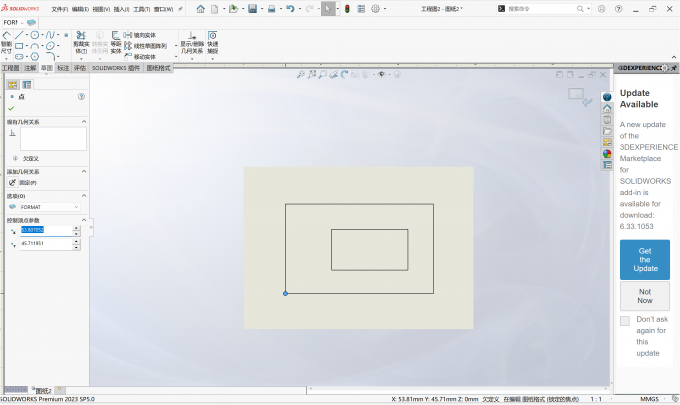This screenshot has height=405, width=680.
Task: Open Quick Snaps tool
Action: click(212, 42)
